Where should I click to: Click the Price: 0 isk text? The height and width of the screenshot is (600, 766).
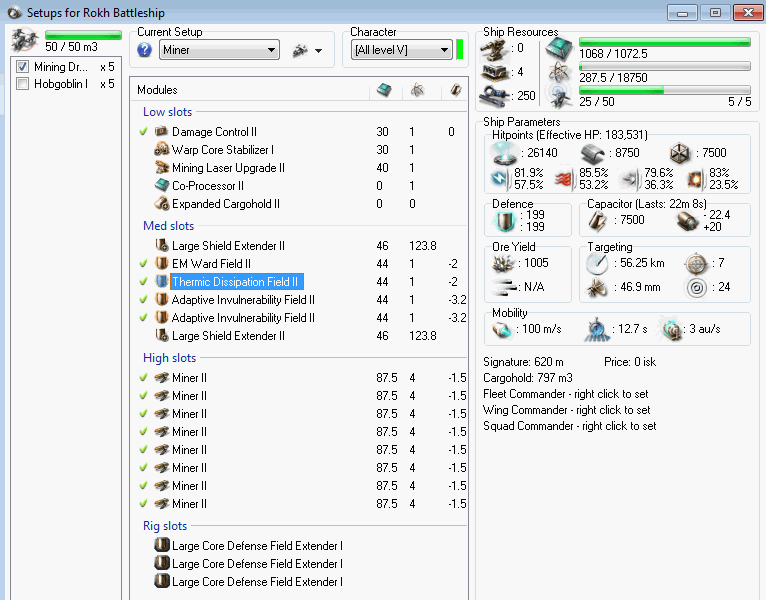[x=630, y=362]
